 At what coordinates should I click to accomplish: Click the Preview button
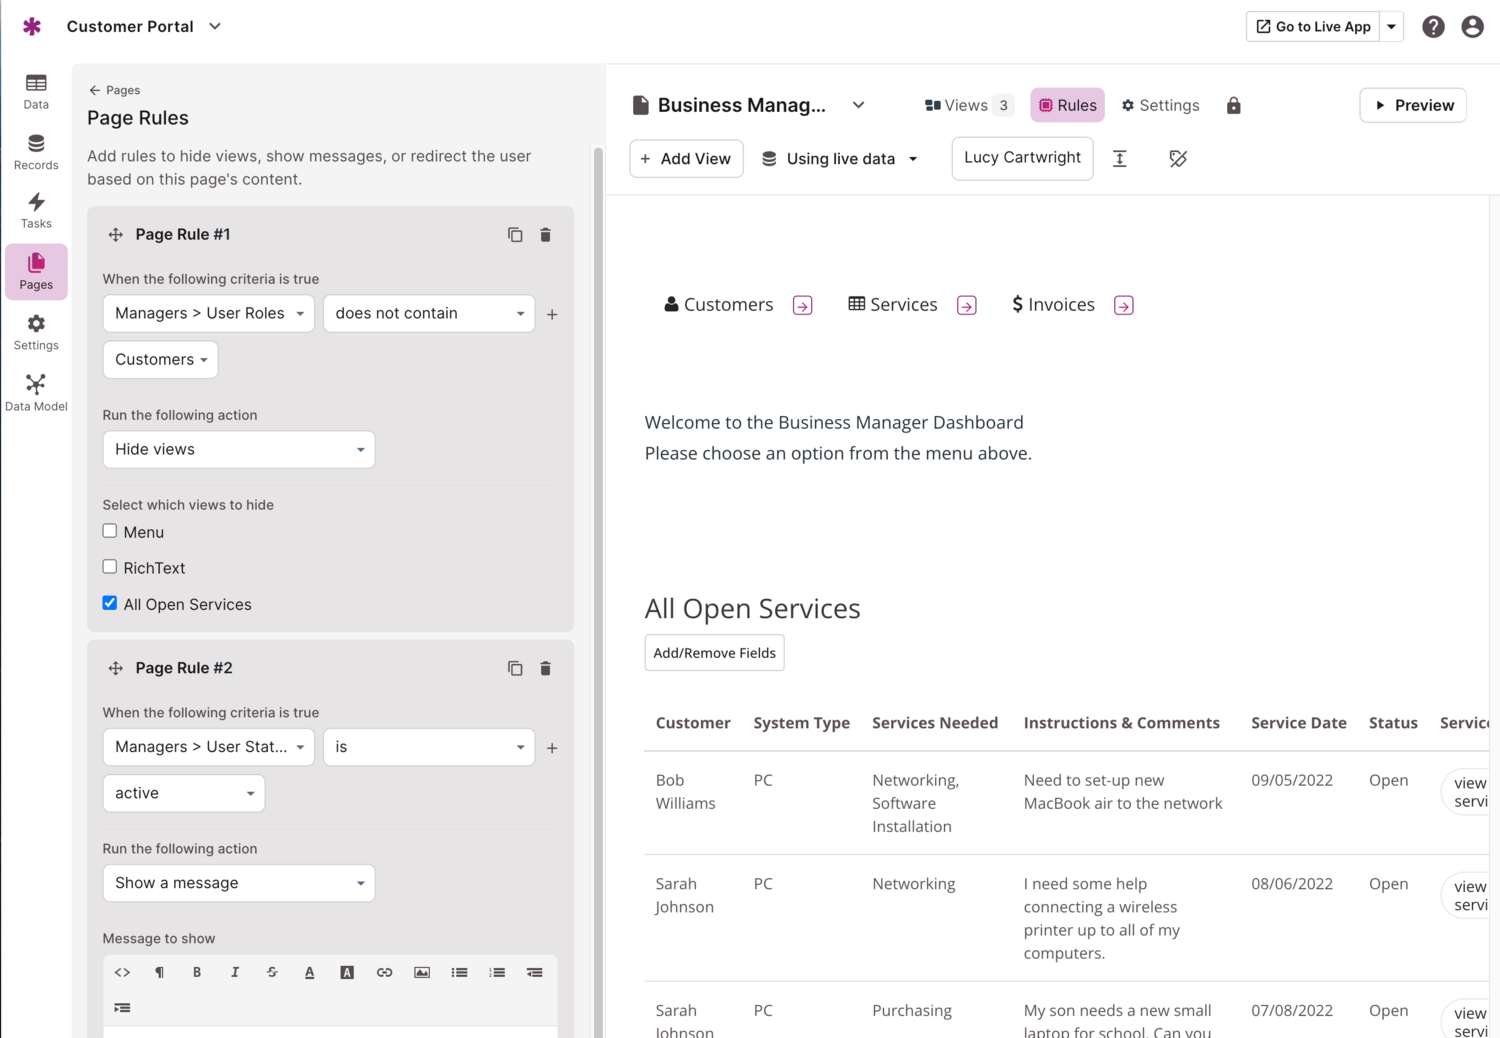point(1412,106)
